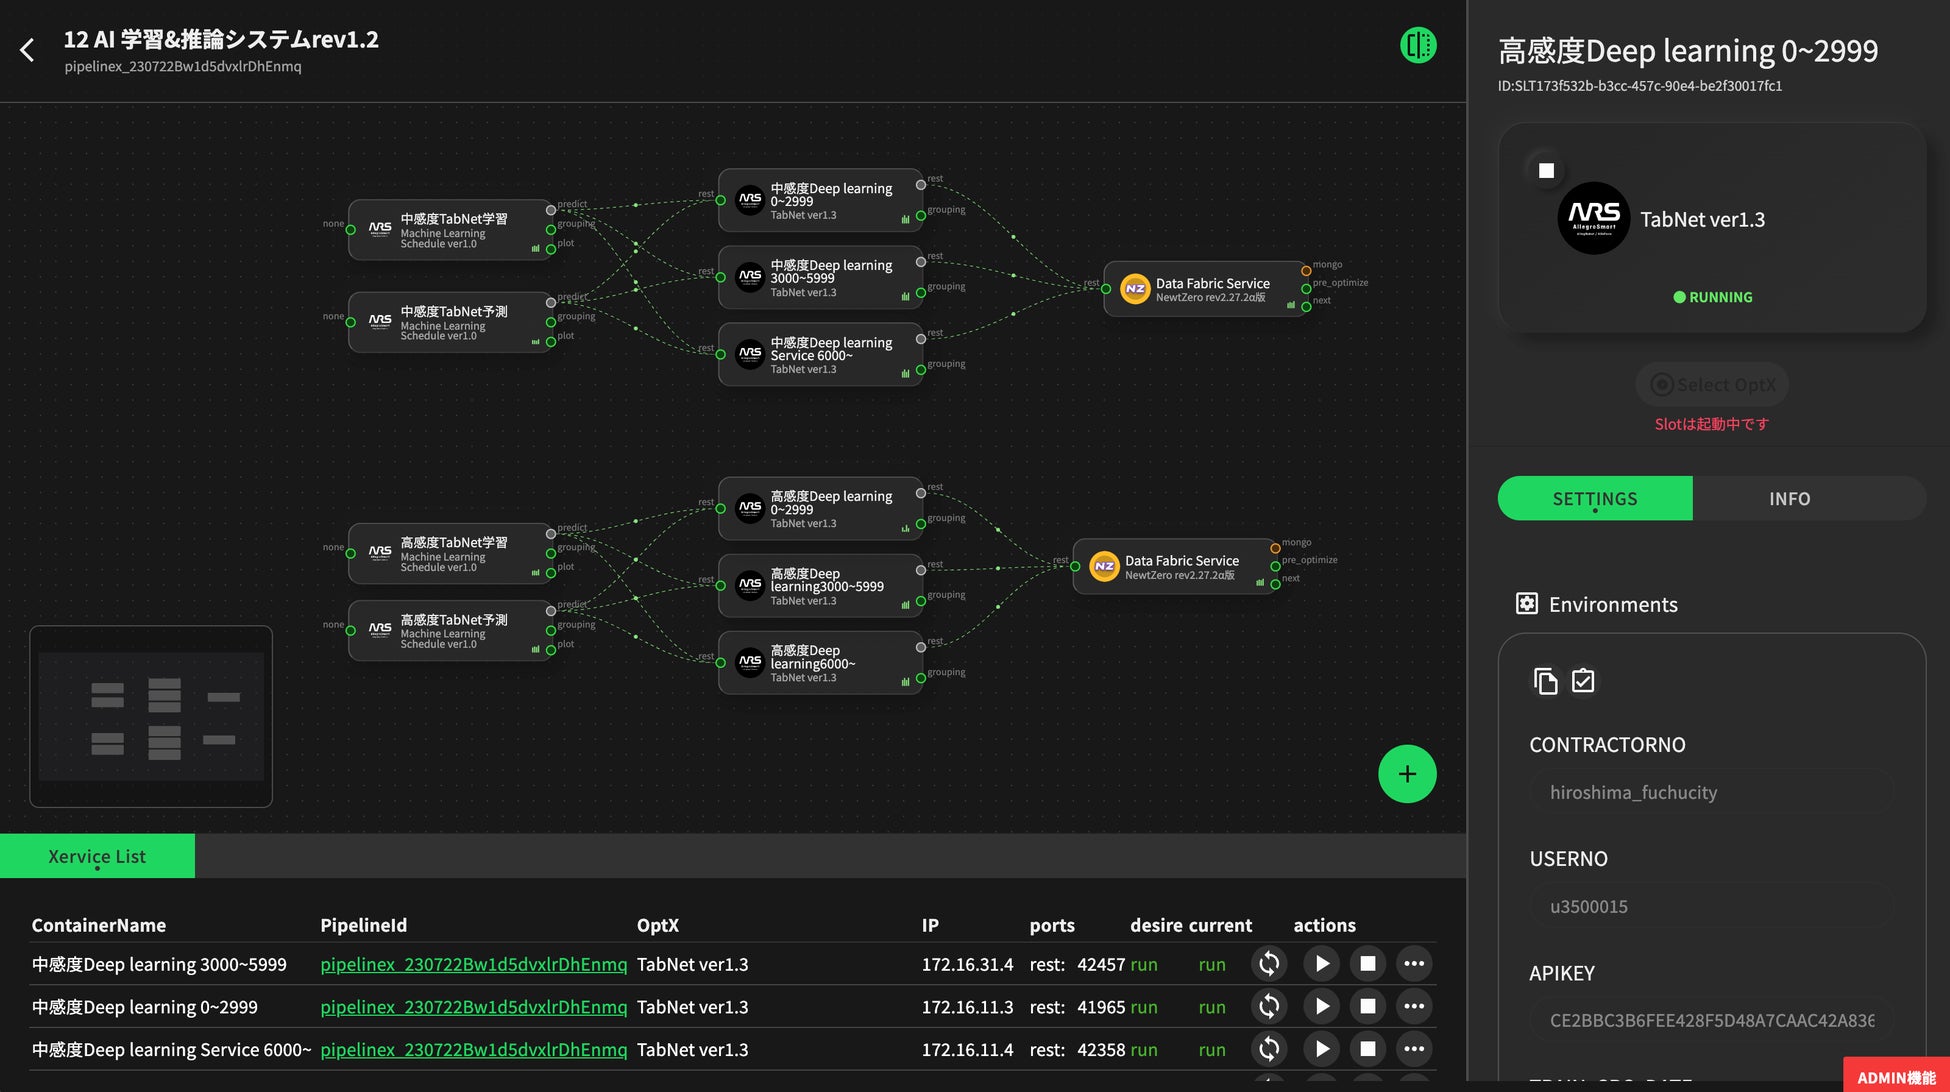
Task: Switch to the INFO tab
Action: pos(1788,499)
